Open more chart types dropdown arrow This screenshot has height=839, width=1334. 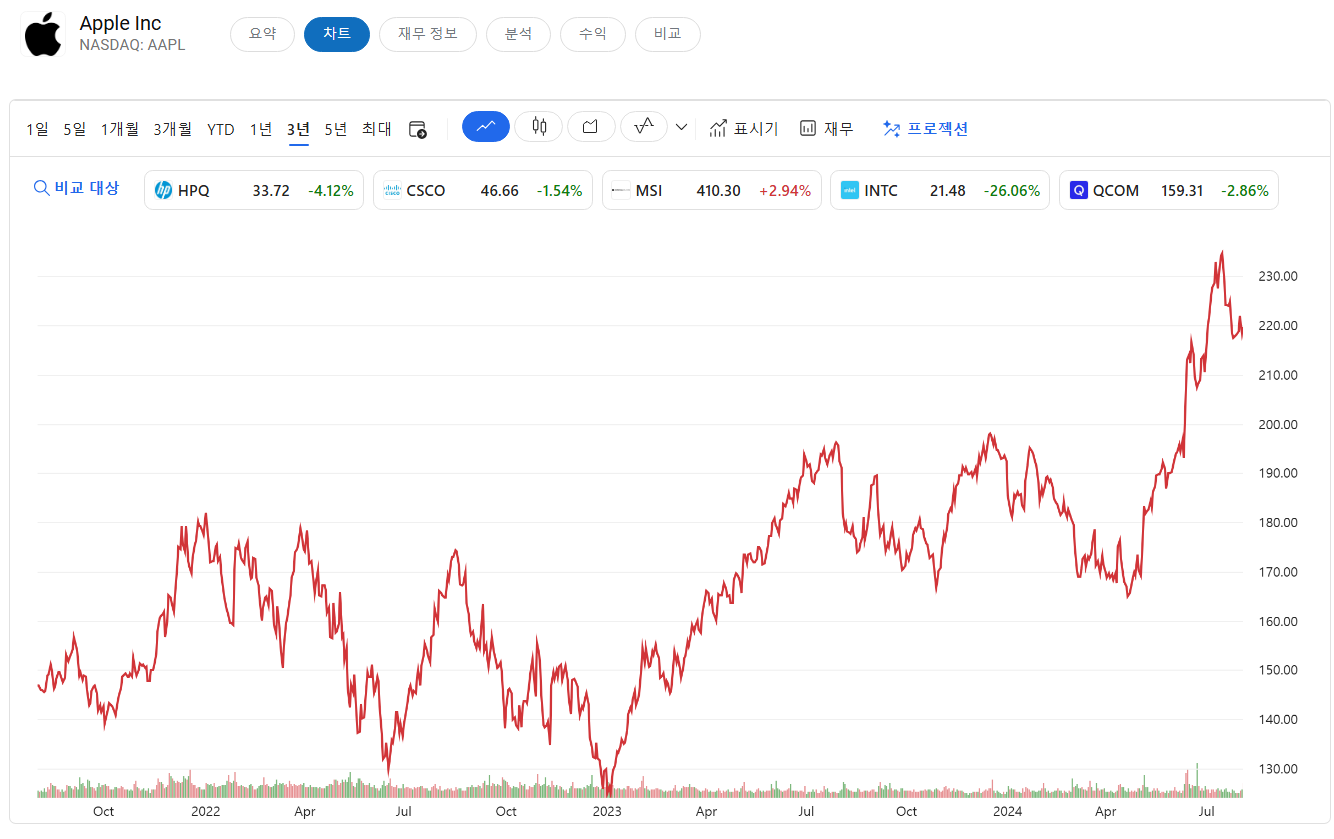[x=681, y=127]
